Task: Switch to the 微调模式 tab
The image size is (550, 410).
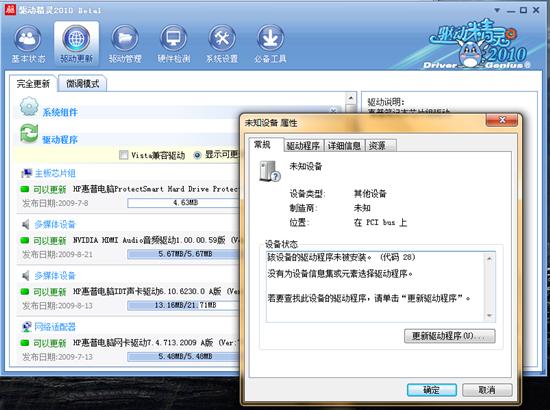Action: (82, 83)
